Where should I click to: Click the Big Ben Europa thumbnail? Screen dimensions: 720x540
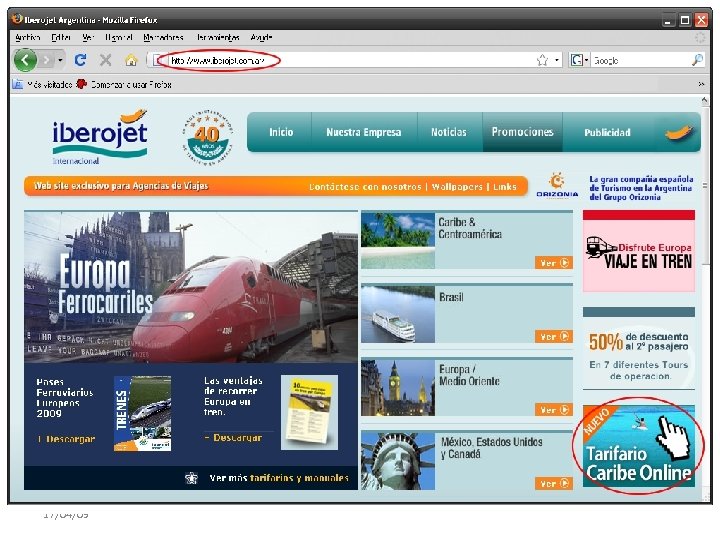(398, 388)
